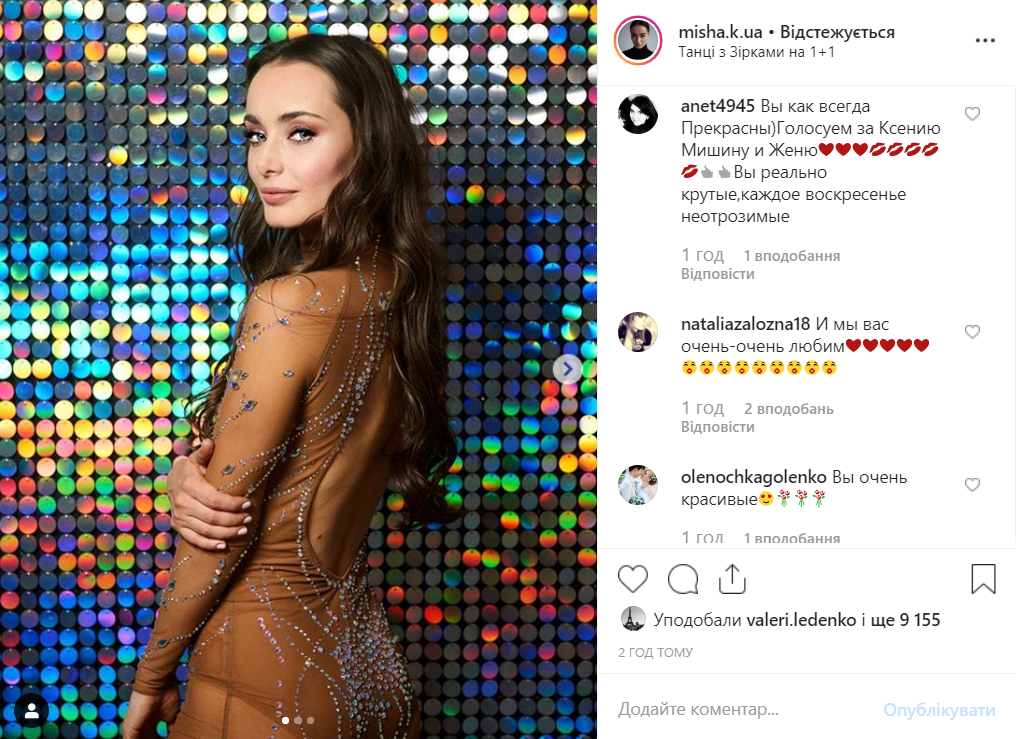This screenshot has height=739, width=1016.
Task: Select the second carousel dot indicator
Action: pyautogui.click(x=298, y=720)
